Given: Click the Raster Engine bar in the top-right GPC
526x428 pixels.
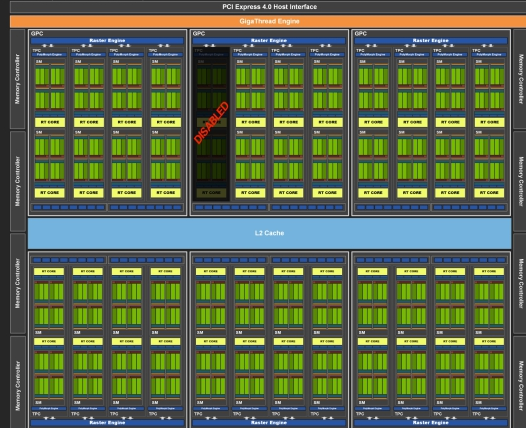Looking at the screenshot, I should (431, 41).
